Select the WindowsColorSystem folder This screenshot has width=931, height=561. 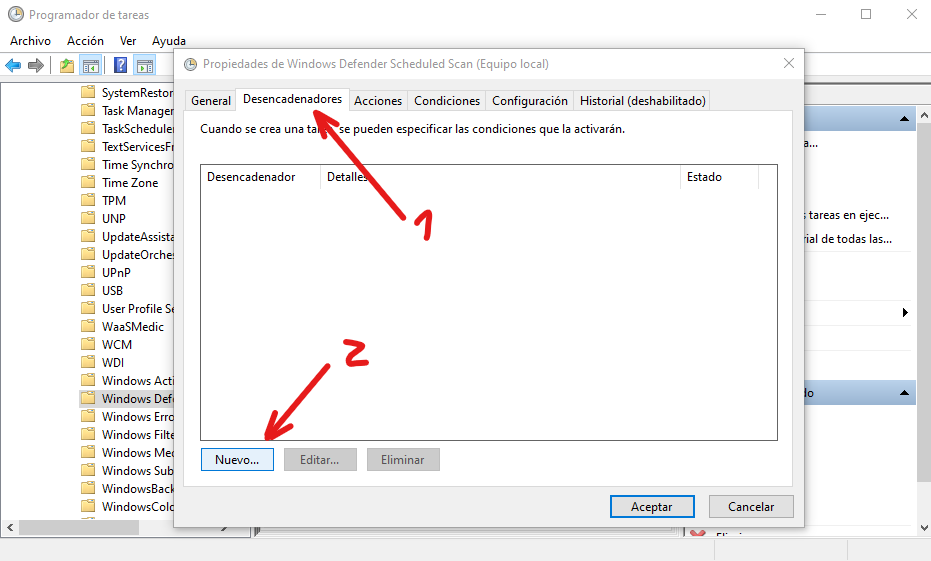138,506
